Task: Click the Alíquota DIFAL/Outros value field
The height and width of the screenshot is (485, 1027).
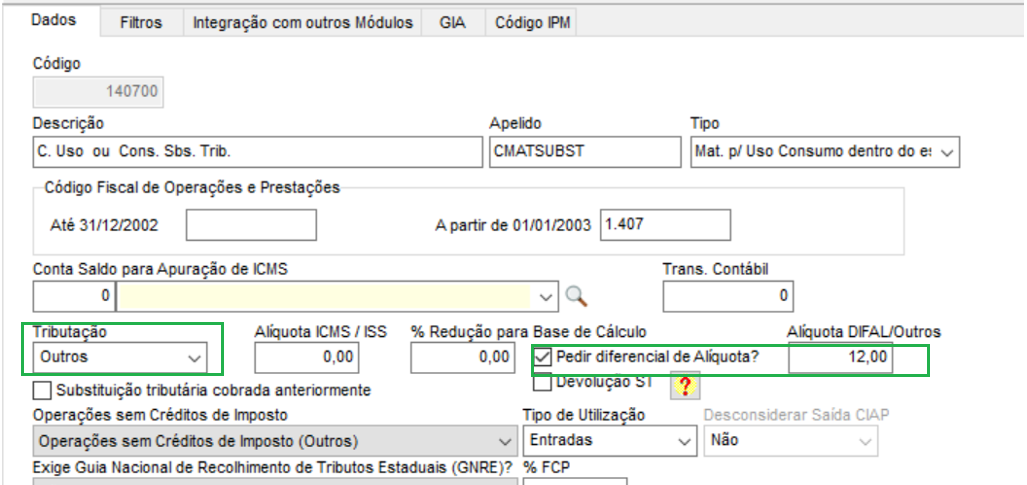Action: pos(841,358)
